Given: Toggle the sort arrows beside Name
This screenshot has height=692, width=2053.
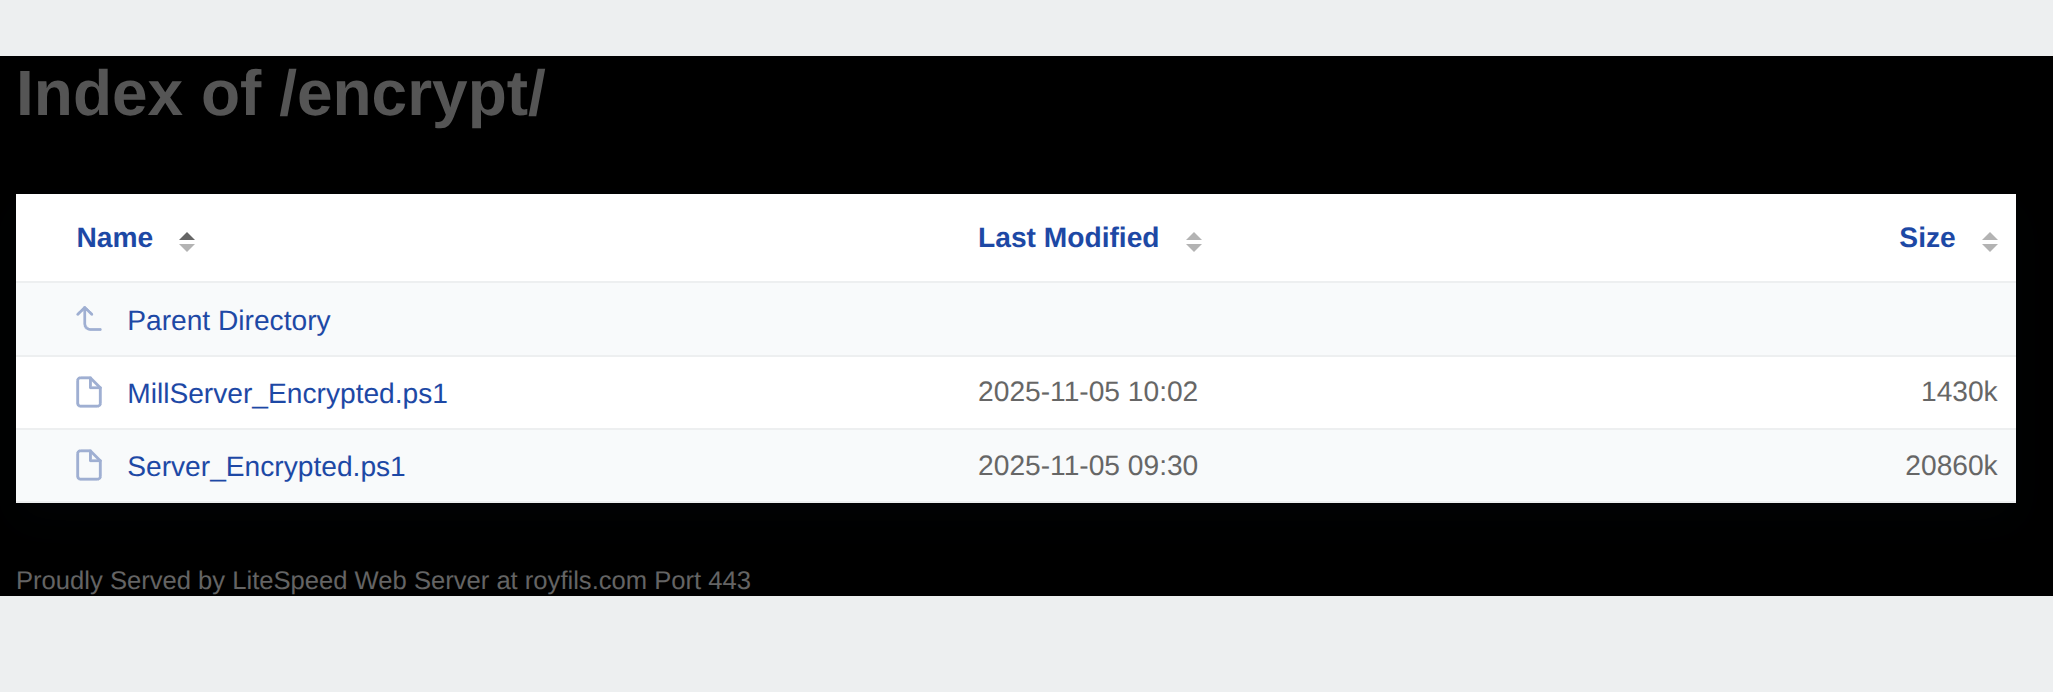Looking at the screenshot, I should [x=187, y=241].
